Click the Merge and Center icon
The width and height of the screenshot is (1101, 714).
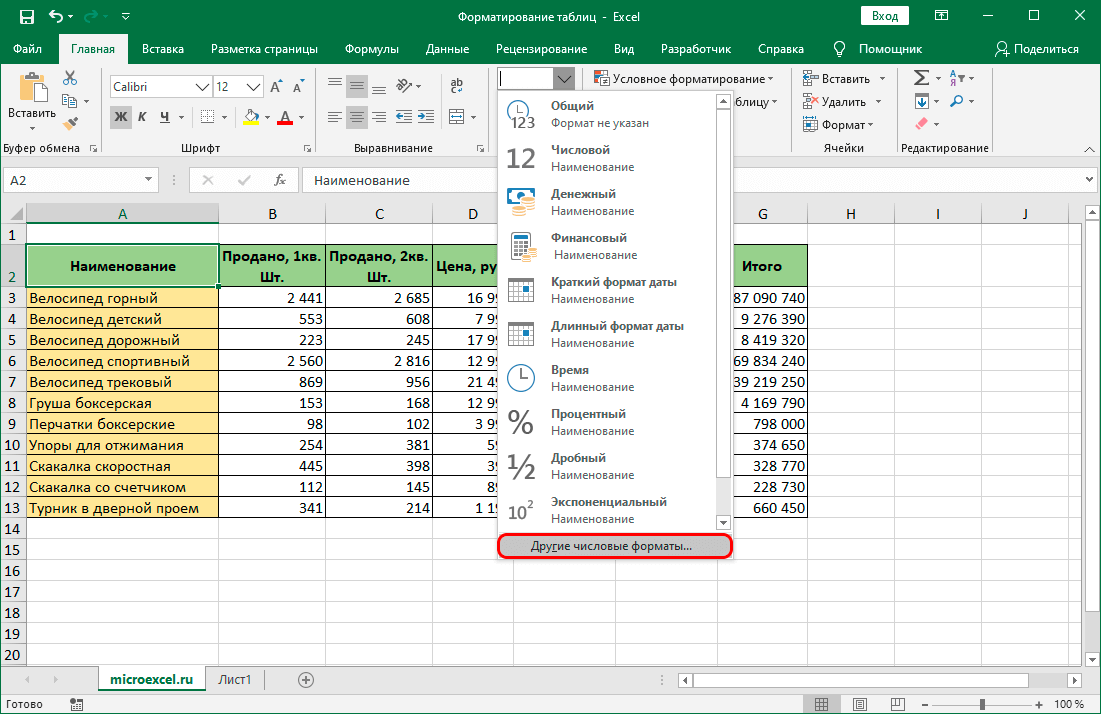click(456, 117)
